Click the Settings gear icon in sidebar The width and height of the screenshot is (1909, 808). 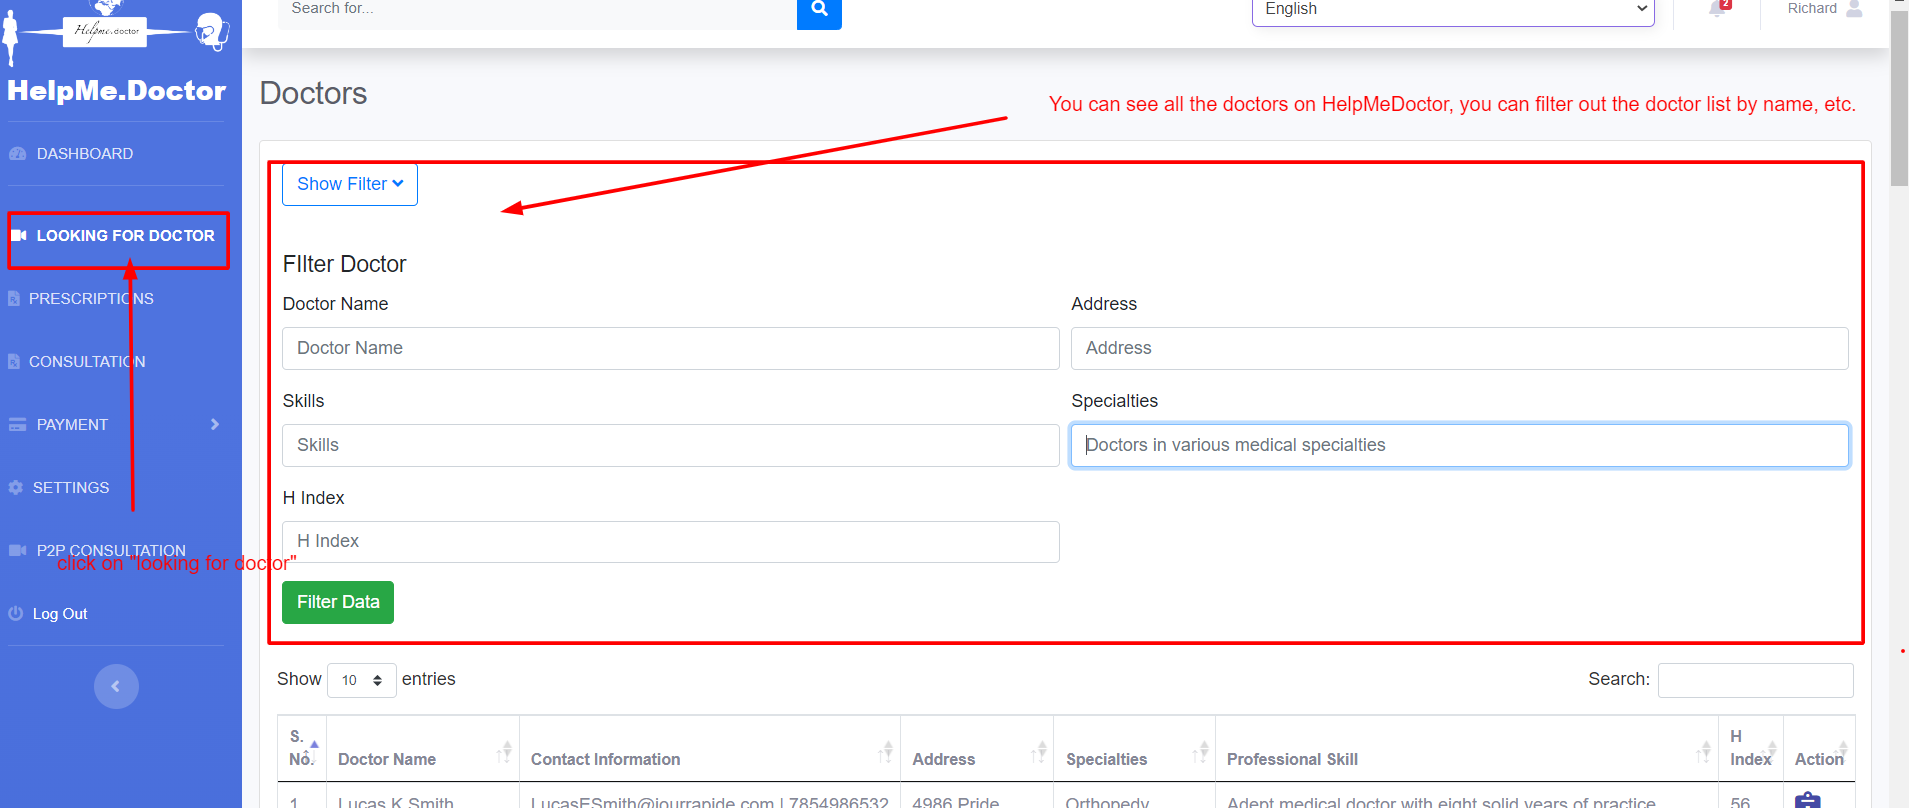point(16,488)
